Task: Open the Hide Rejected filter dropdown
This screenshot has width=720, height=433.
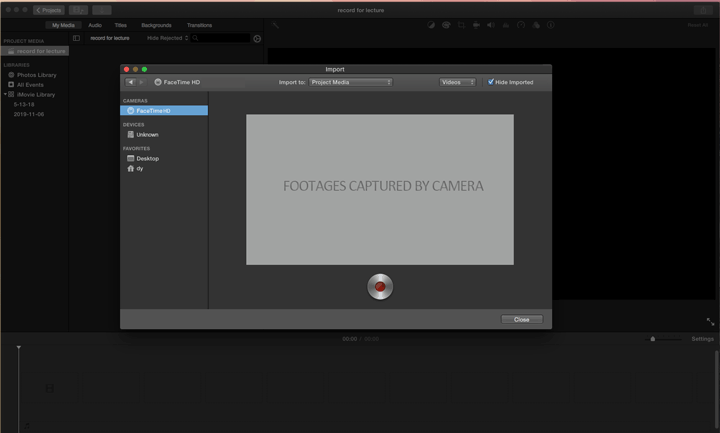Action: pos(167,38)
